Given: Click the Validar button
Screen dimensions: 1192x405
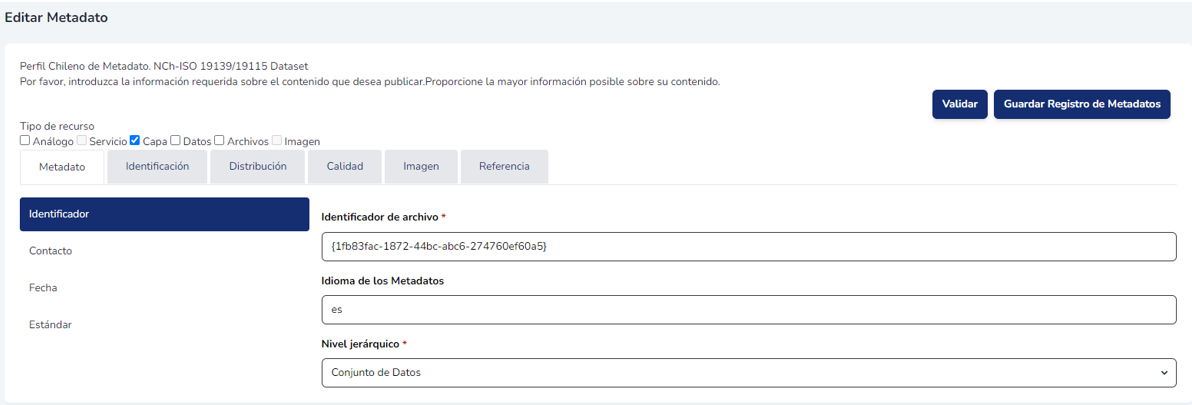Looking at the screenshot, I should click(x=960, y=104).
